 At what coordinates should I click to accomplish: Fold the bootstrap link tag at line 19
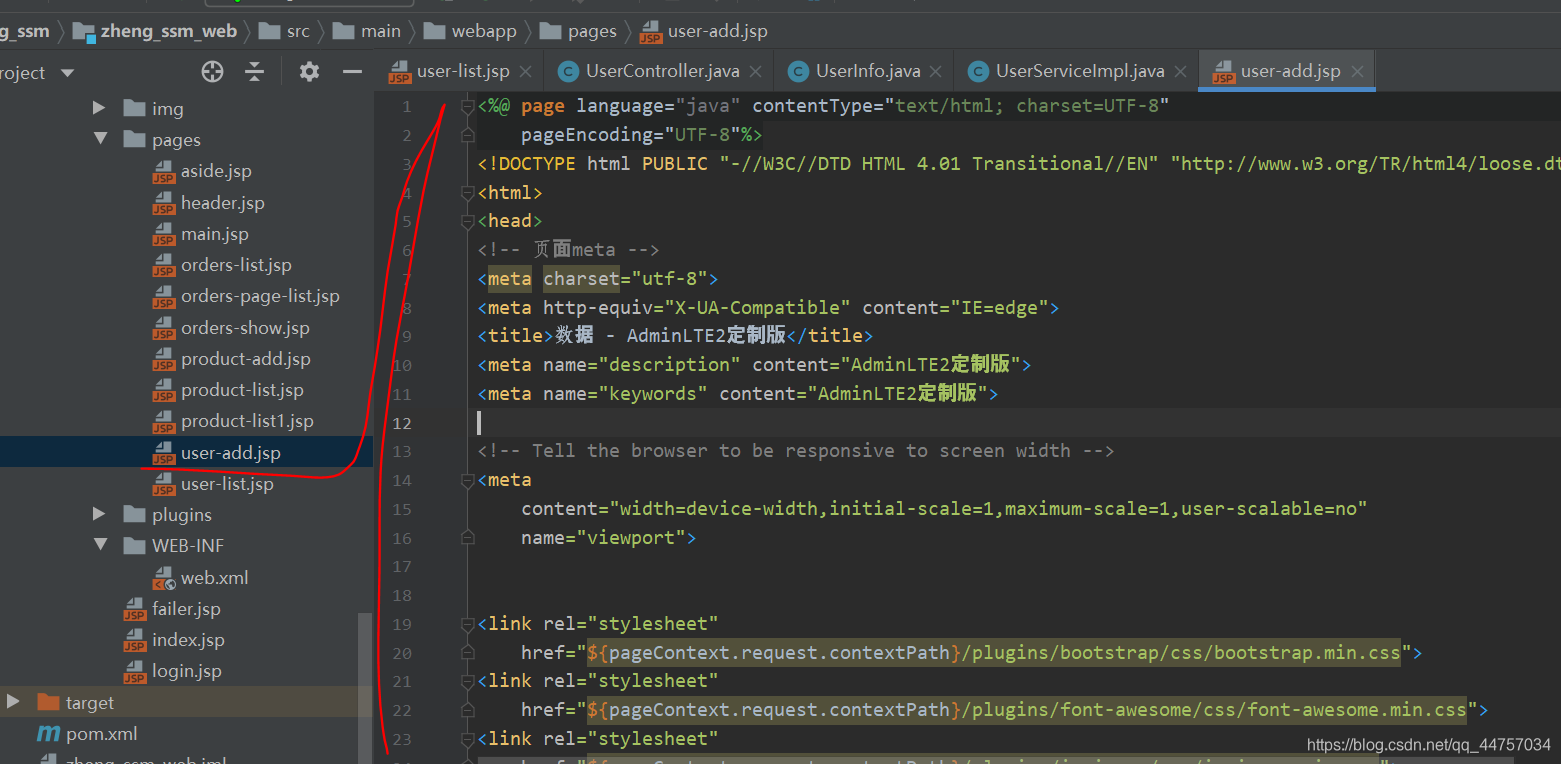[x=467, y=625]
